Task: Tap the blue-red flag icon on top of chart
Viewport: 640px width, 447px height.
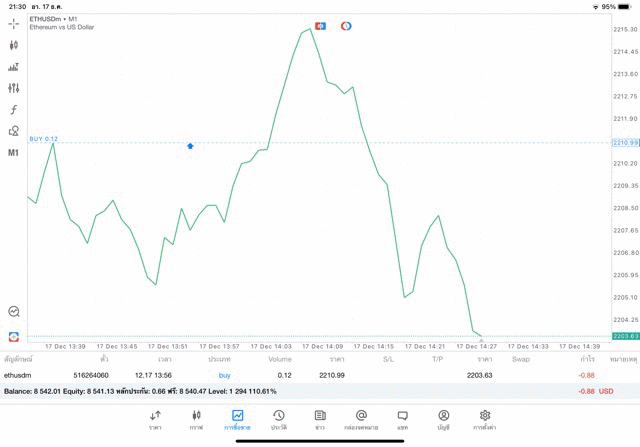Action: [320, 26]
